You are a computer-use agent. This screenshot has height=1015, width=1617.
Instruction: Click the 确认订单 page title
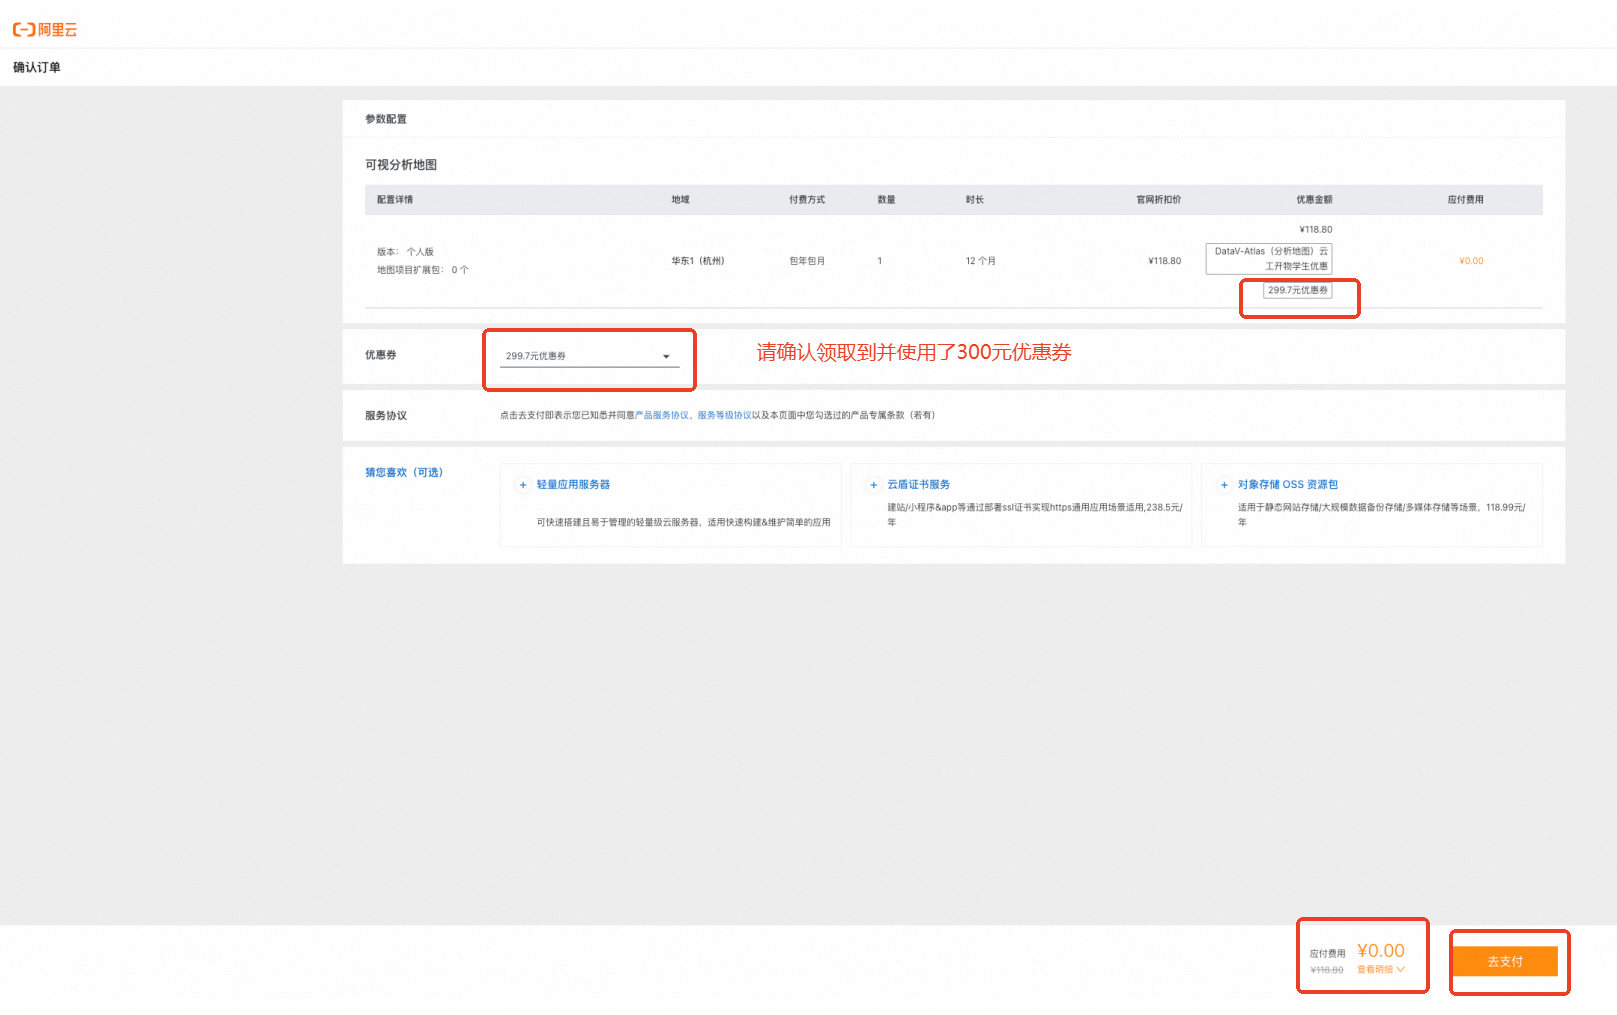(37, 67)
